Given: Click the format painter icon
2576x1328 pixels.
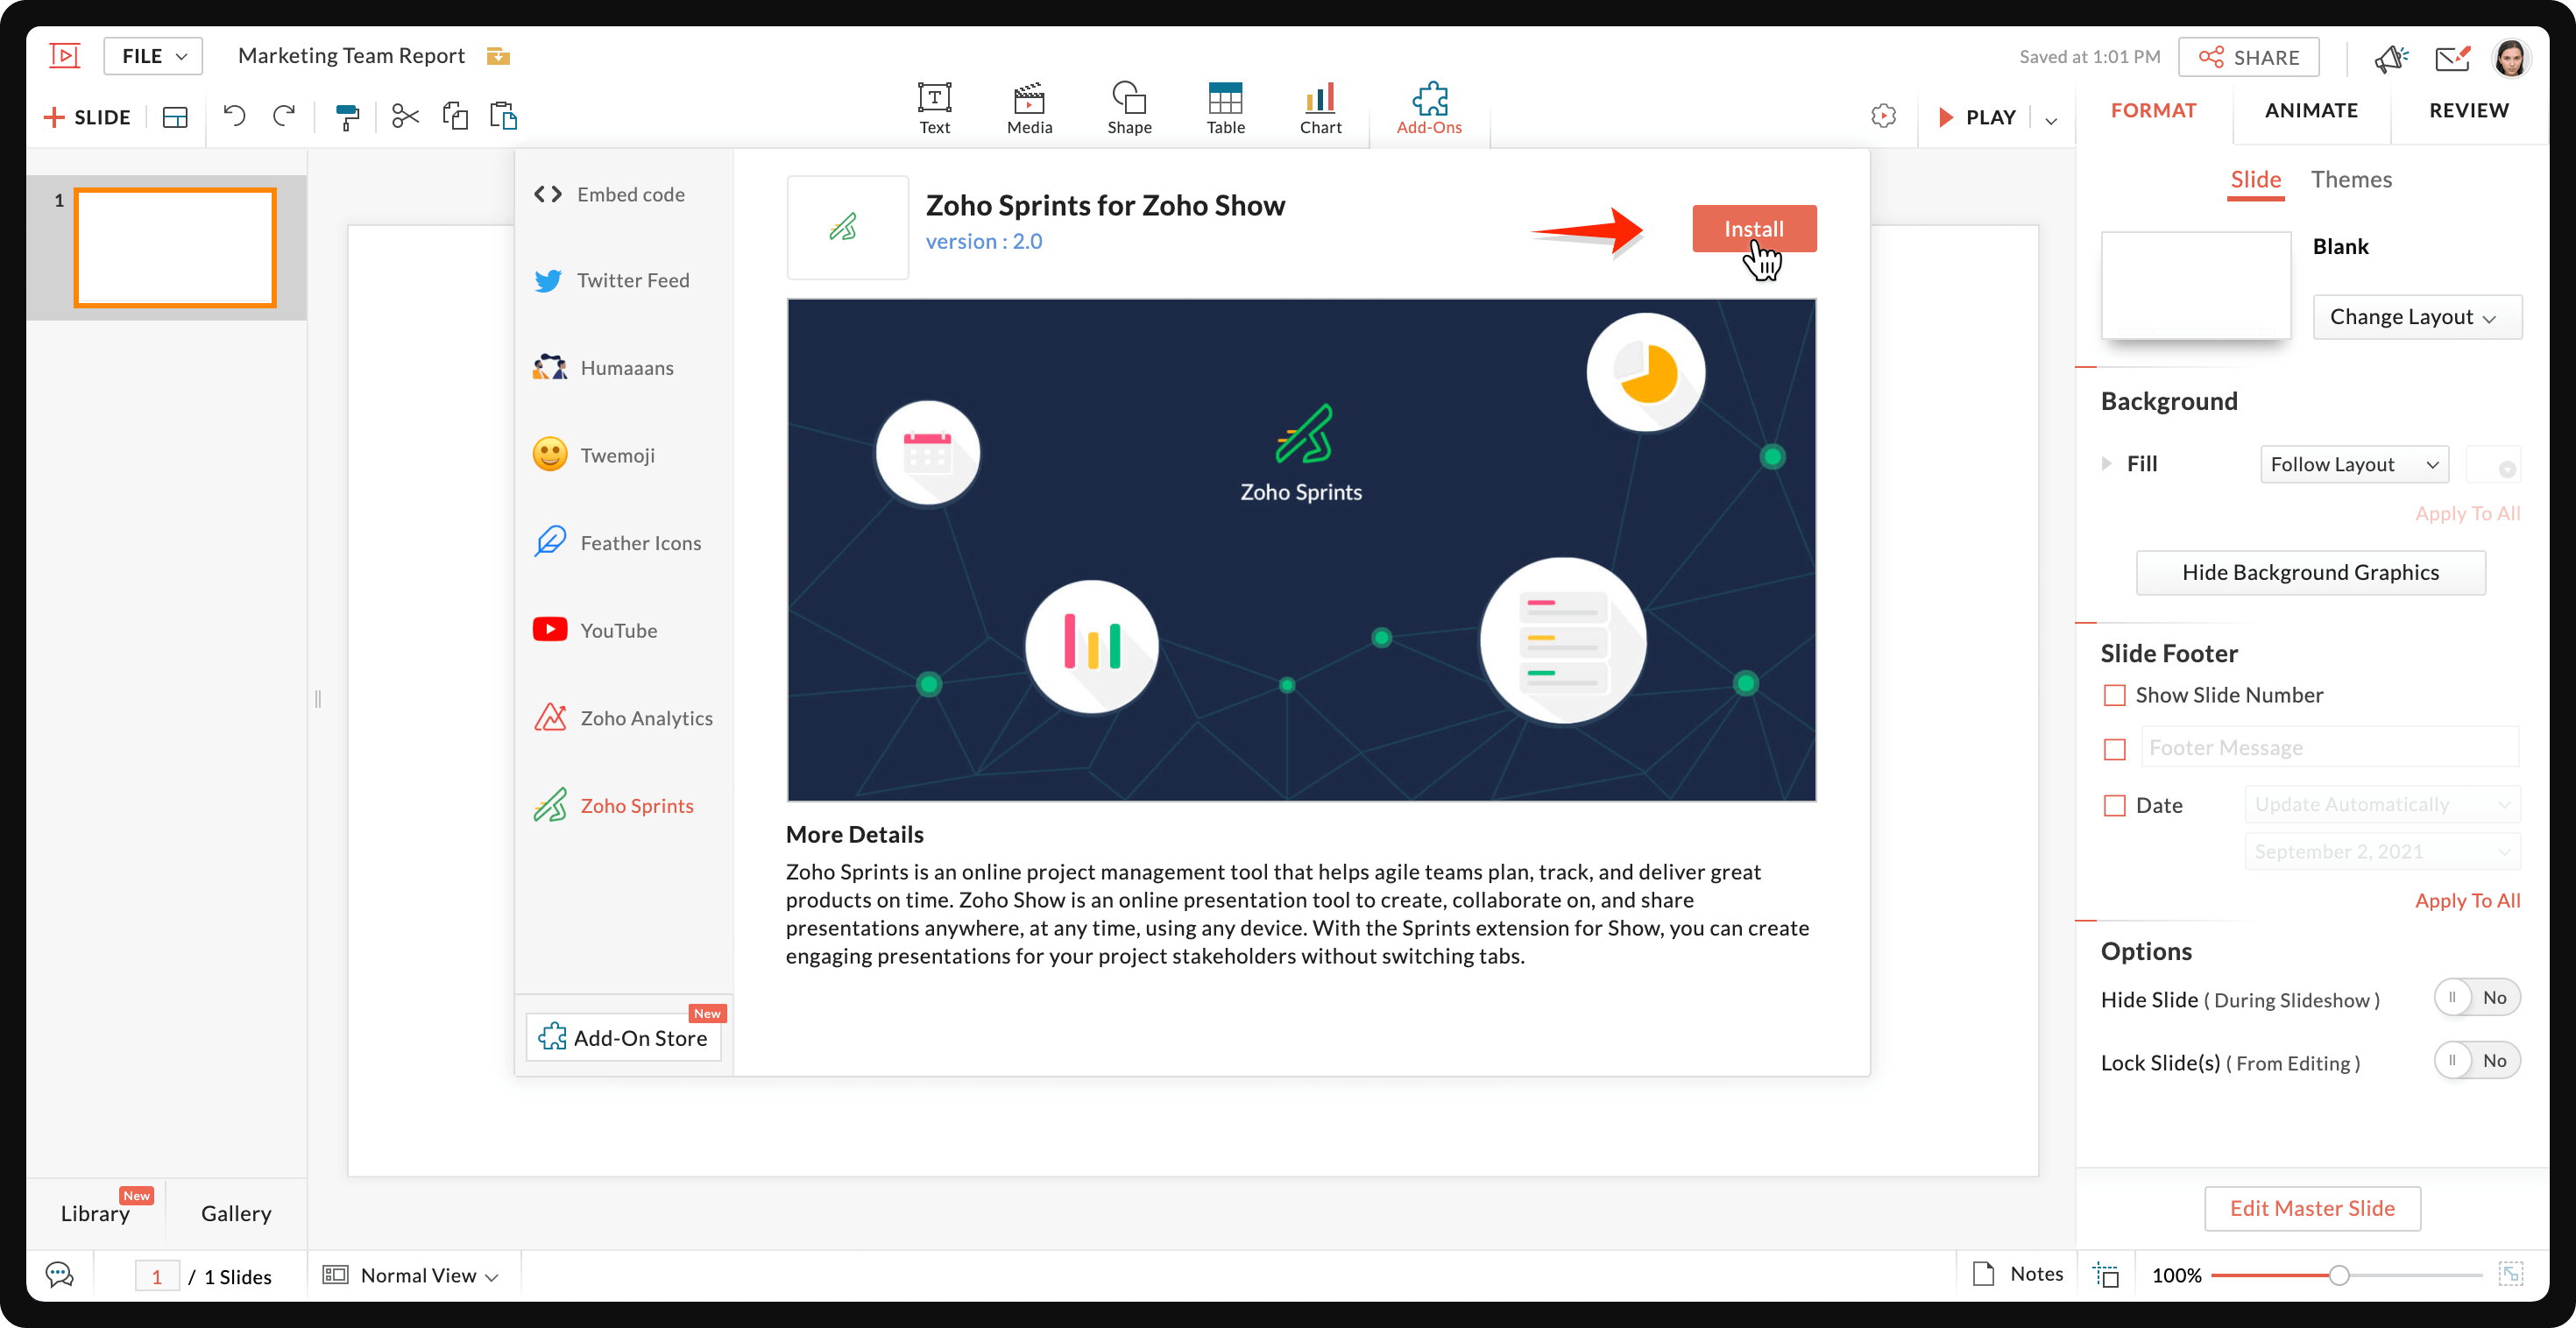Looking at the screenshot, I should [346, 117].
